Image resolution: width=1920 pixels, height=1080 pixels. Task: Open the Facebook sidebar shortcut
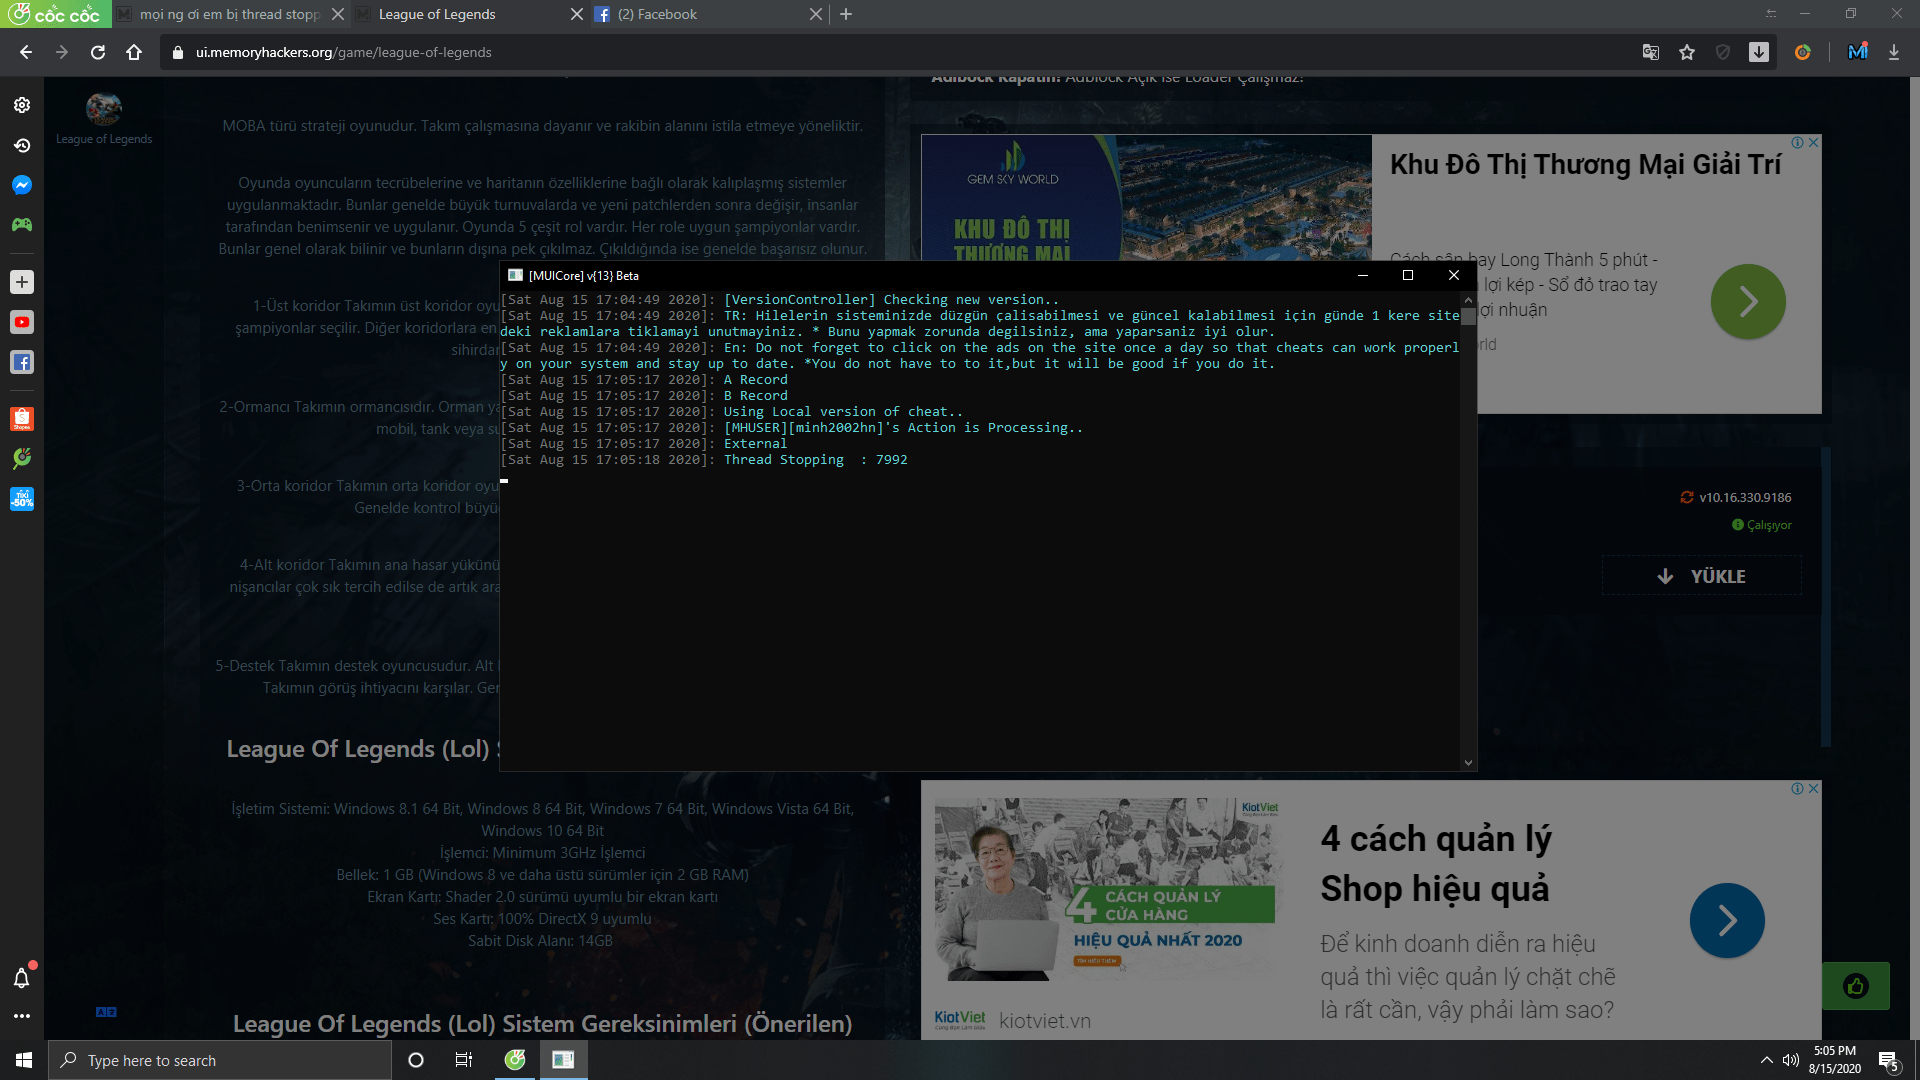coord(22,362)
